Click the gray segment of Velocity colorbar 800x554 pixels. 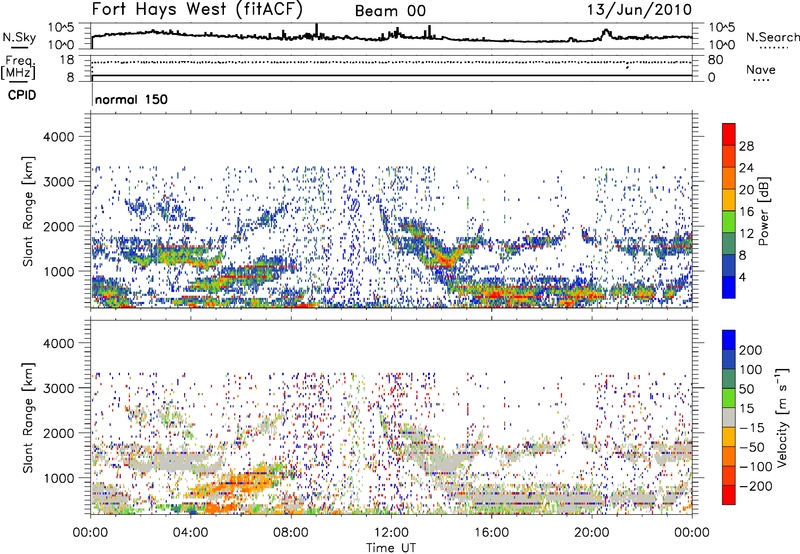point(729,417)
